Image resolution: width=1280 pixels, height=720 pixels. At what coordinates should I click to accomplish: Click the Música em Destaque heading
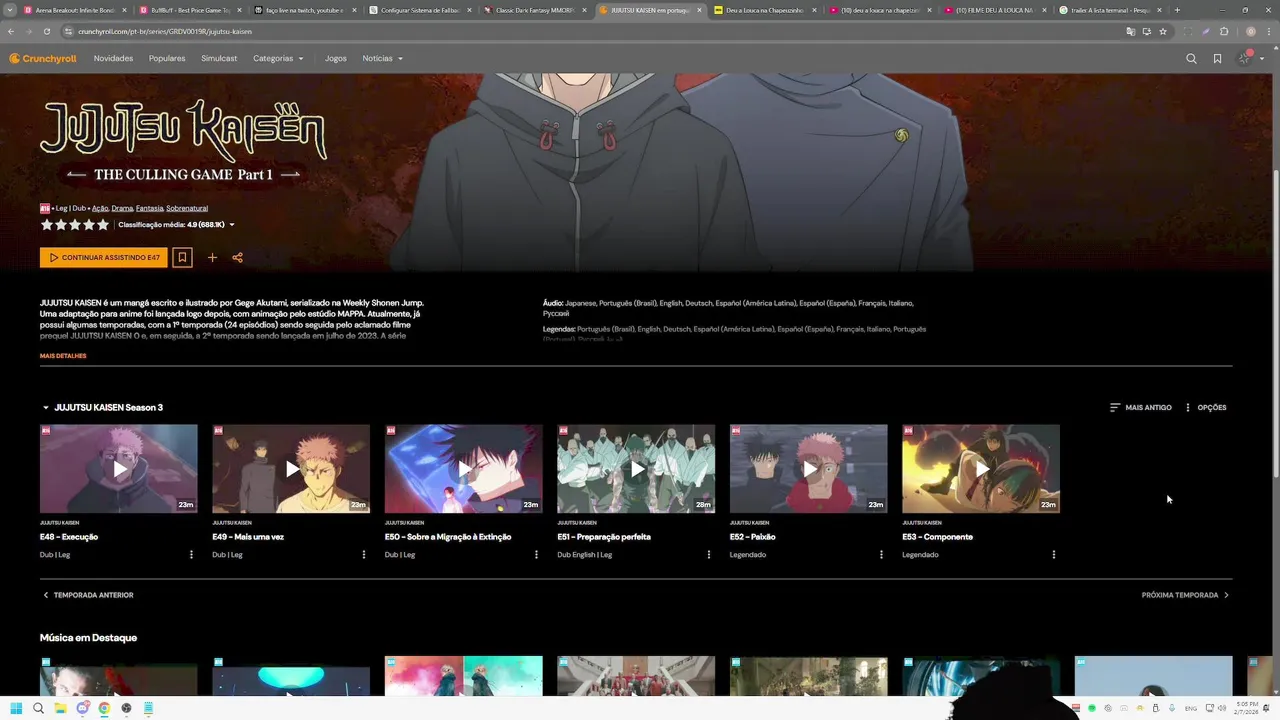tap(88, 638)
